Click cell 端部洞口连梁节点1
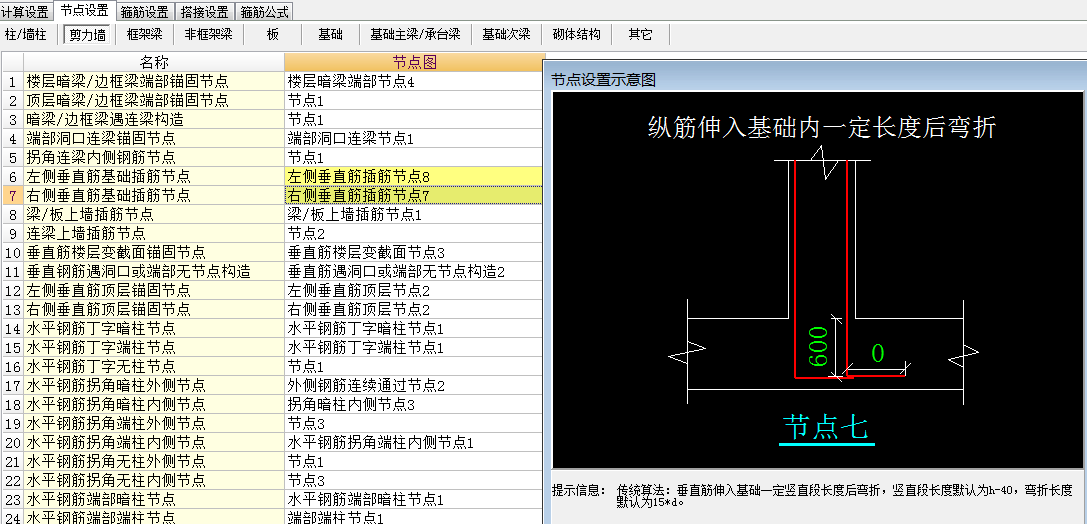This screenshot has height=524, width=1087. click(415, 139)
